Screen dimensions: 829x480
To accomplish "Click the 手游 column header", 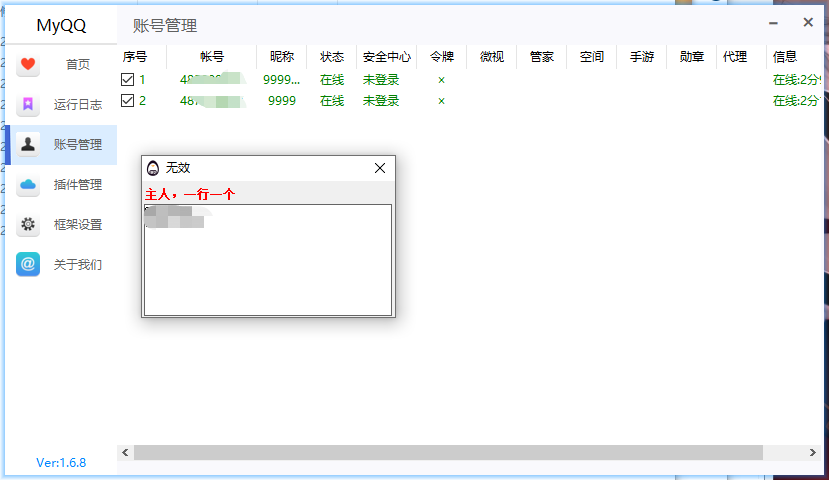I will (642, 57).
